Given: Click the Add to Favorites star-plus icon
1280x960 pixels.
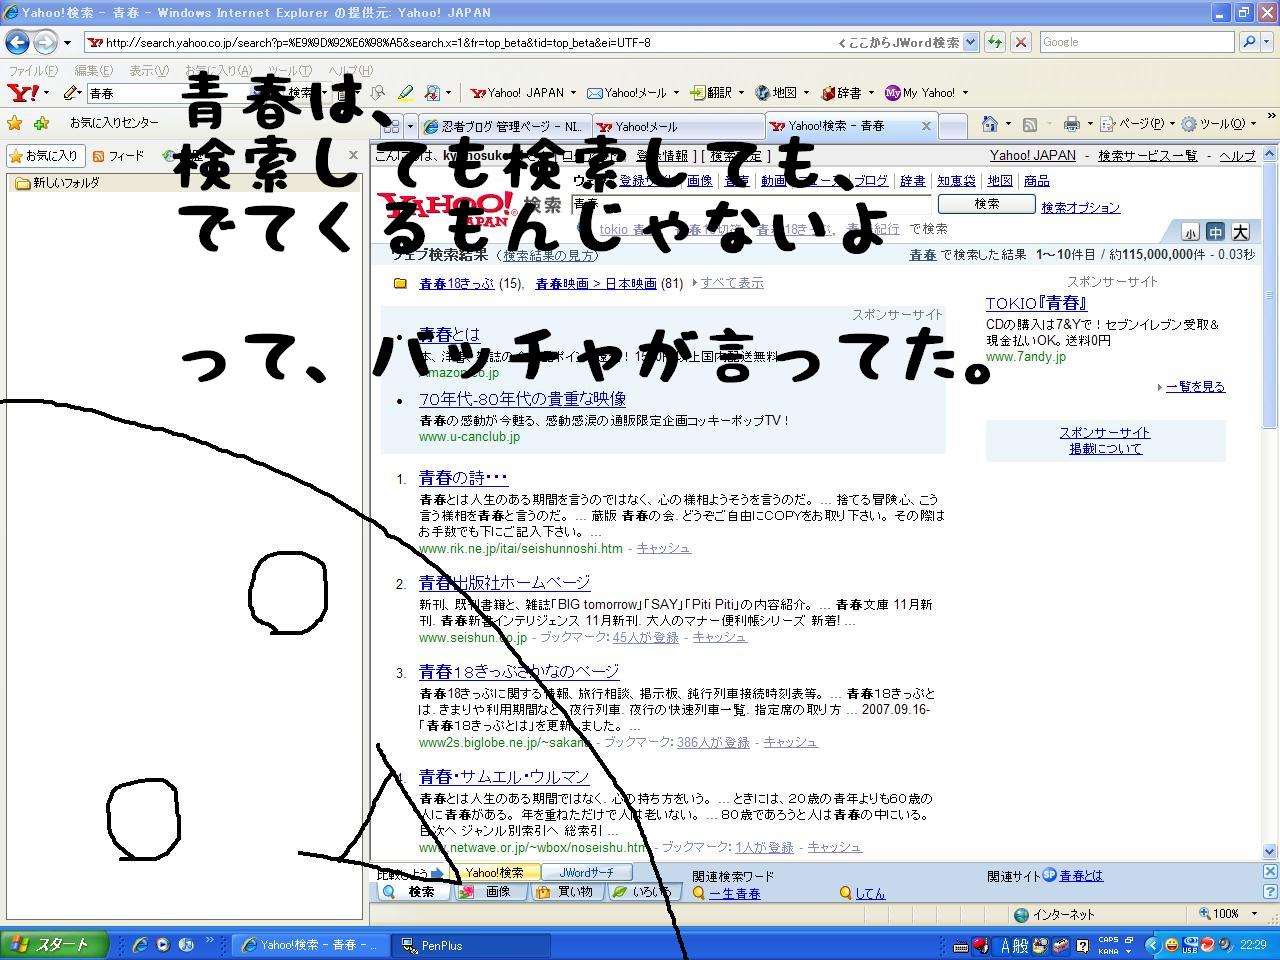Looking at the screenshot, I should (x=41, y=124).
